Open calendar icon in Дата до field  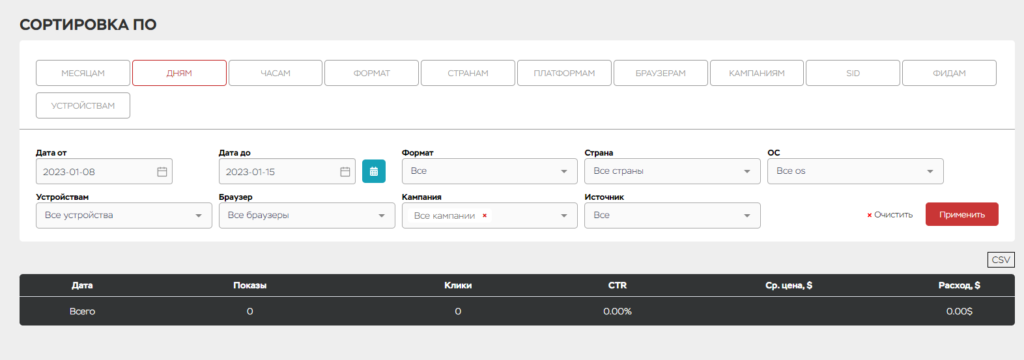[x=345, y=172]
